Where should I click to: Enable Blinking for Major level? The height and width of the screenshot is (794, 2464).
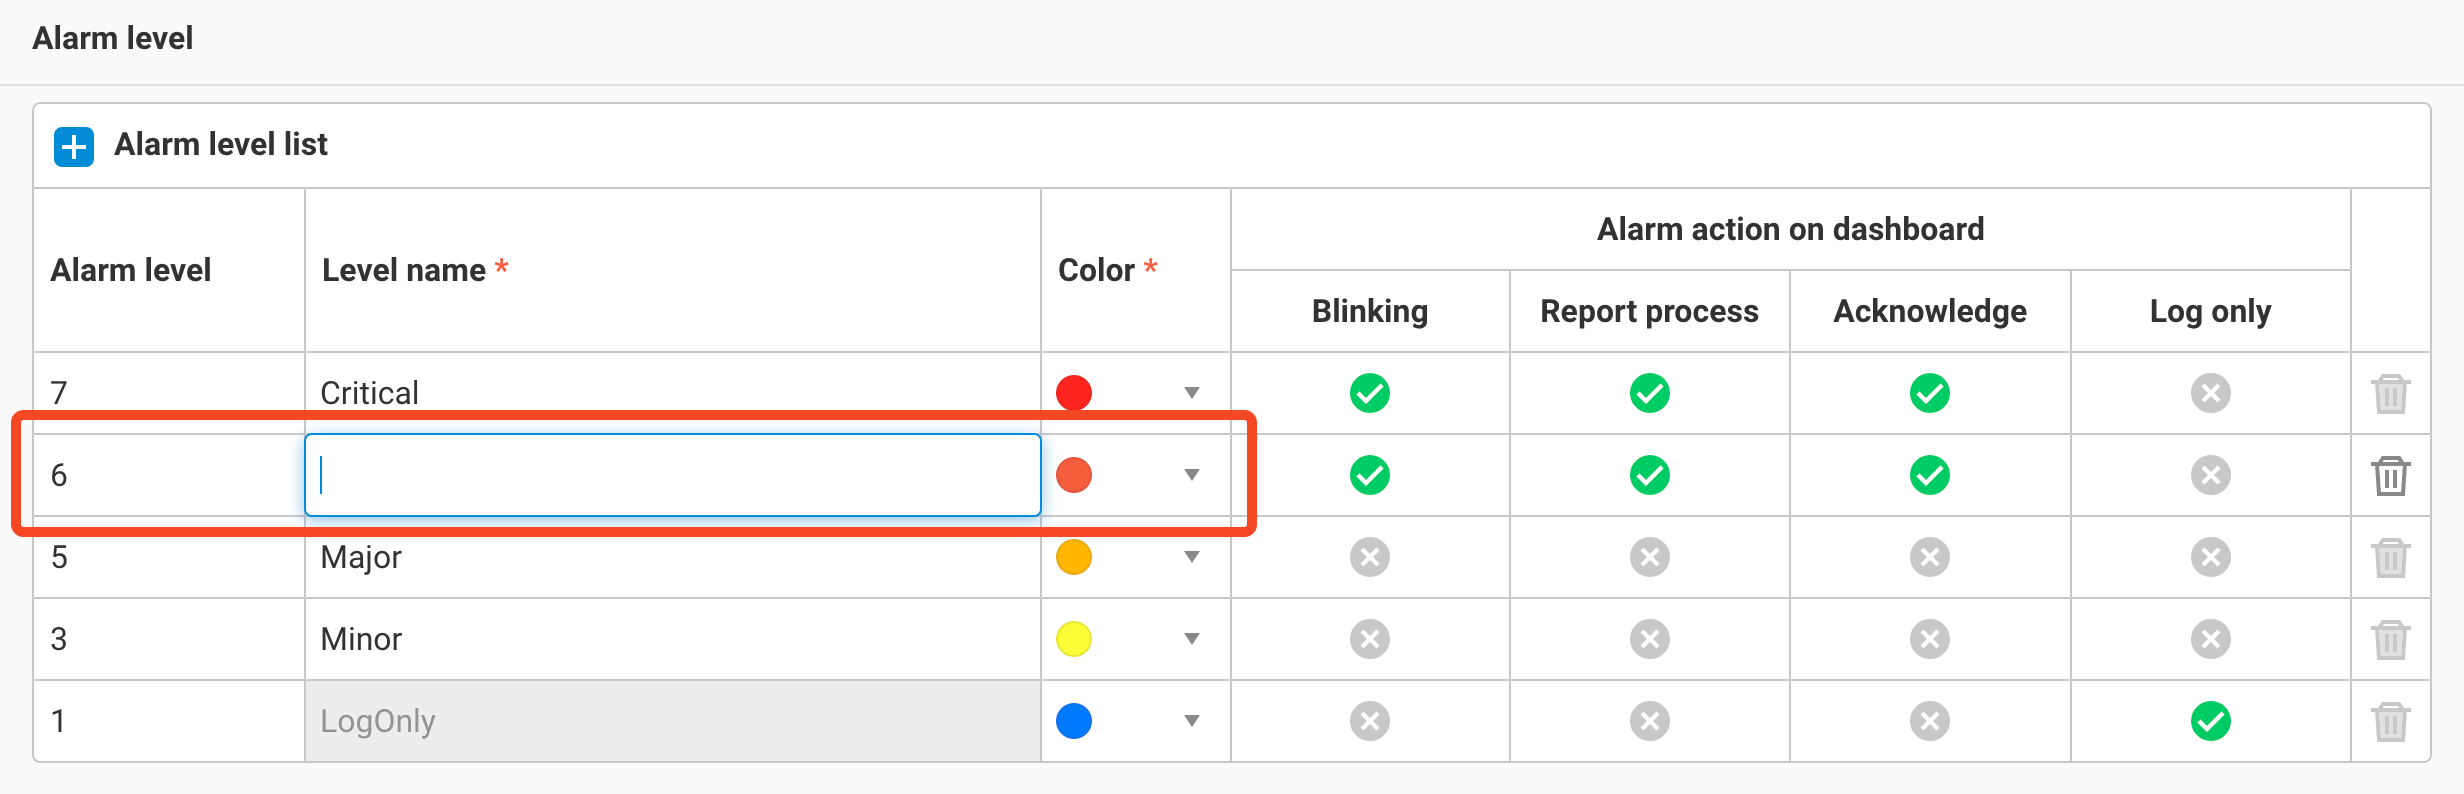point(1369,557)
